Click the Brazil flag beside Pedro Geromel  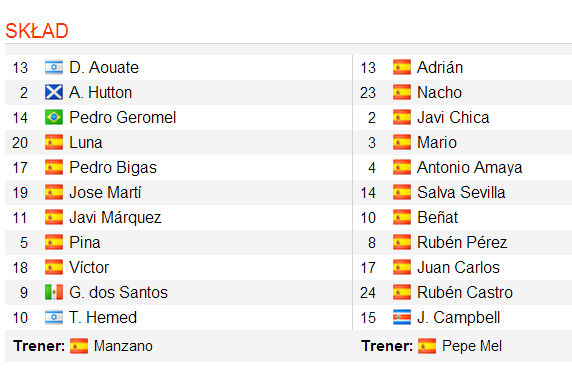(54, 117)
